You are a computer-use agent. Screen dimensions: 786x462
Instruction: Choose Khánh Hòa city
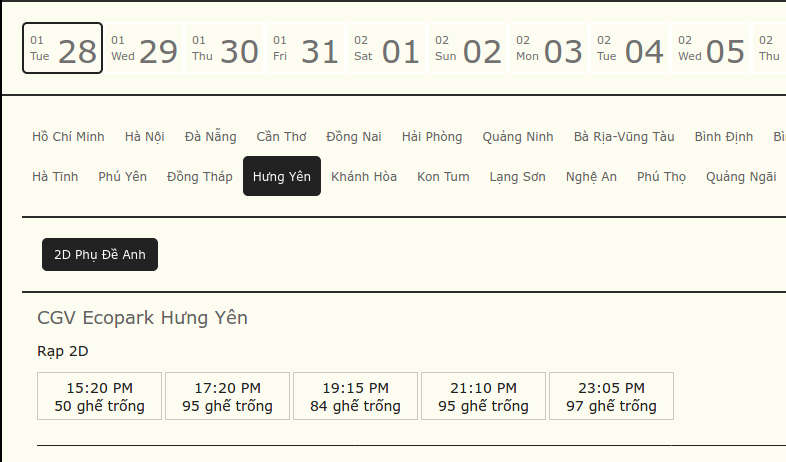[364, 177]
